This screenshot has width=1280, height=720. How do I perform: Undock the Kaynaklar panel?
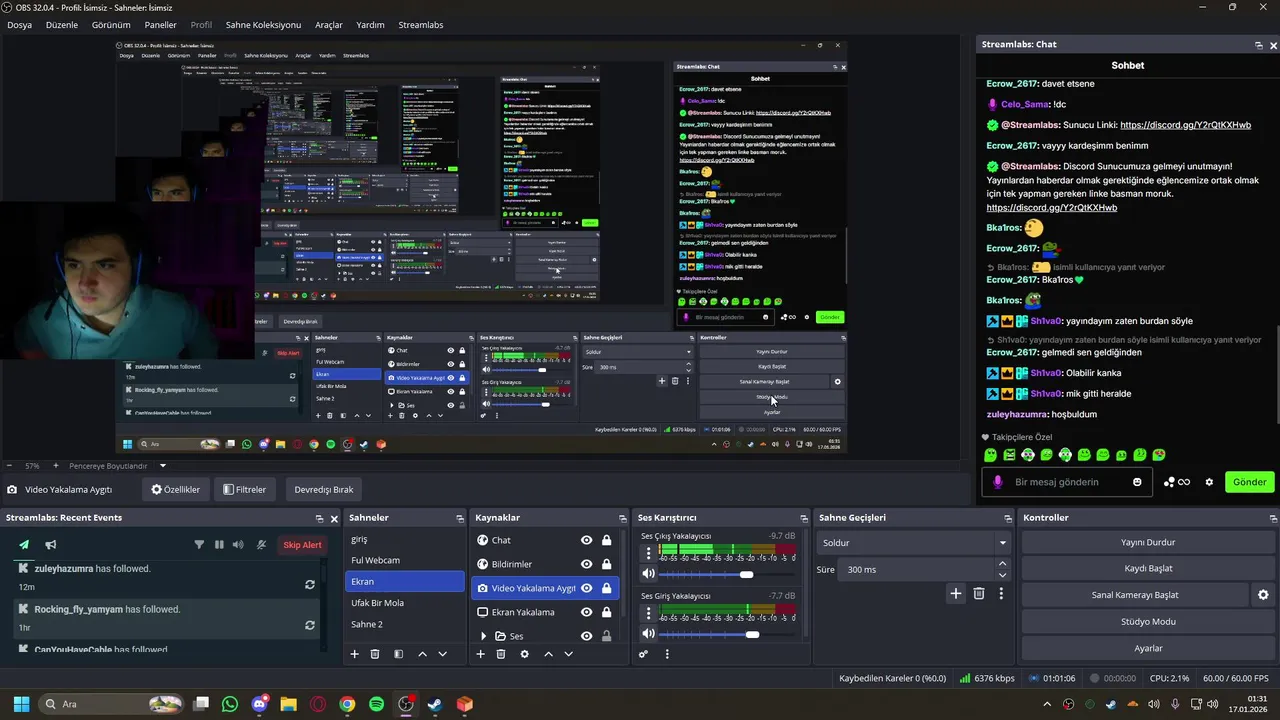coord(621,518)
